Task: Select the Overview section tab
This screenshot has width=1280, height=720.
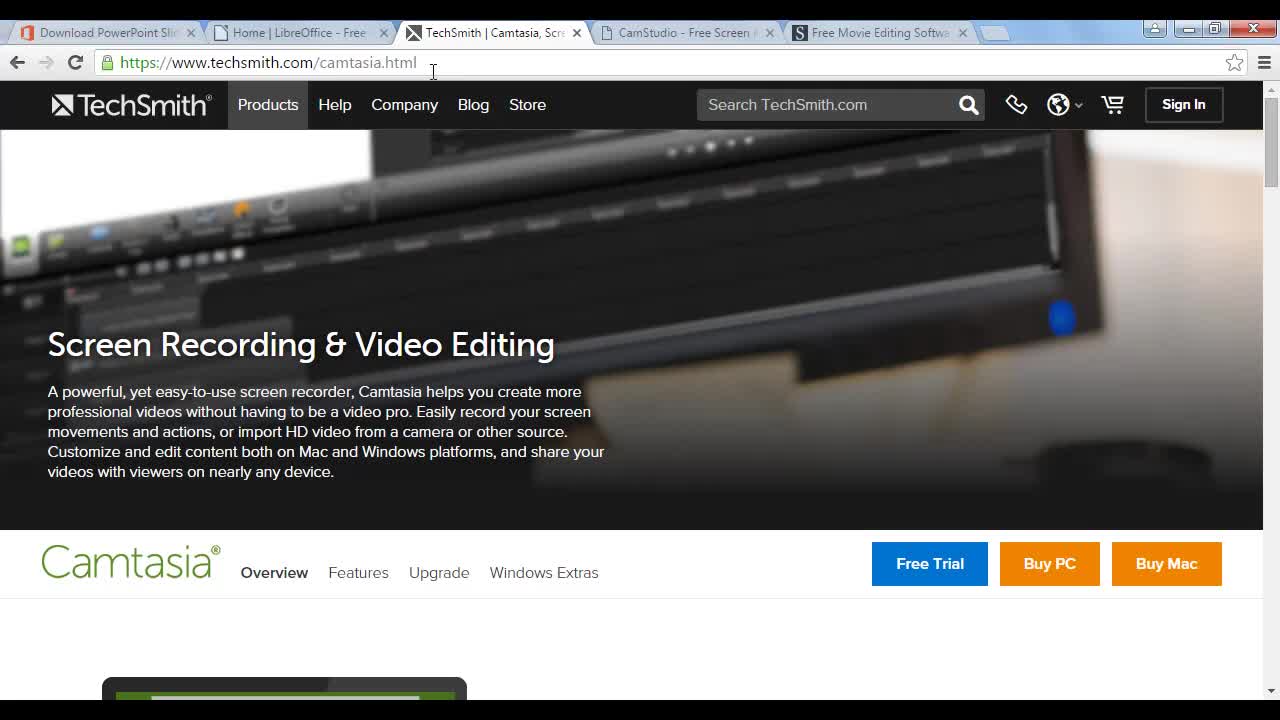Action: [x=274, y=573]
